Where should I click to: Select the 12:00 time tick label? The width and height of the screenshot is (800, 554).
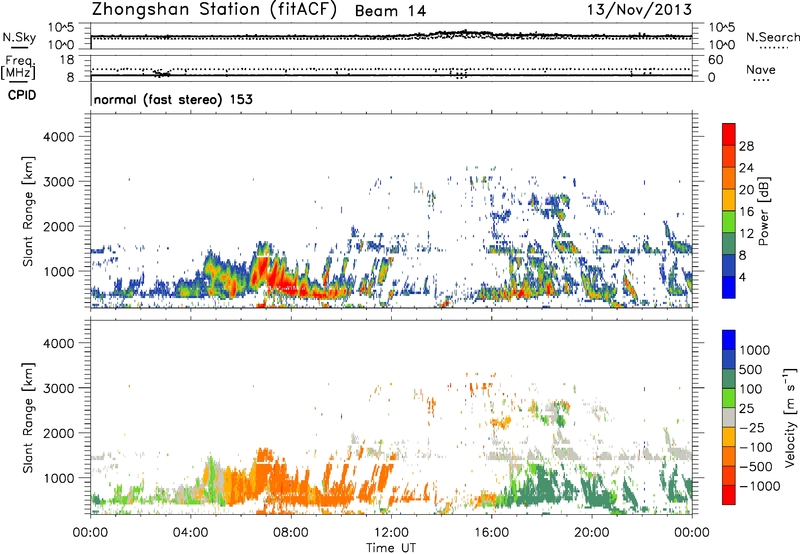click(x=391, y=533)
